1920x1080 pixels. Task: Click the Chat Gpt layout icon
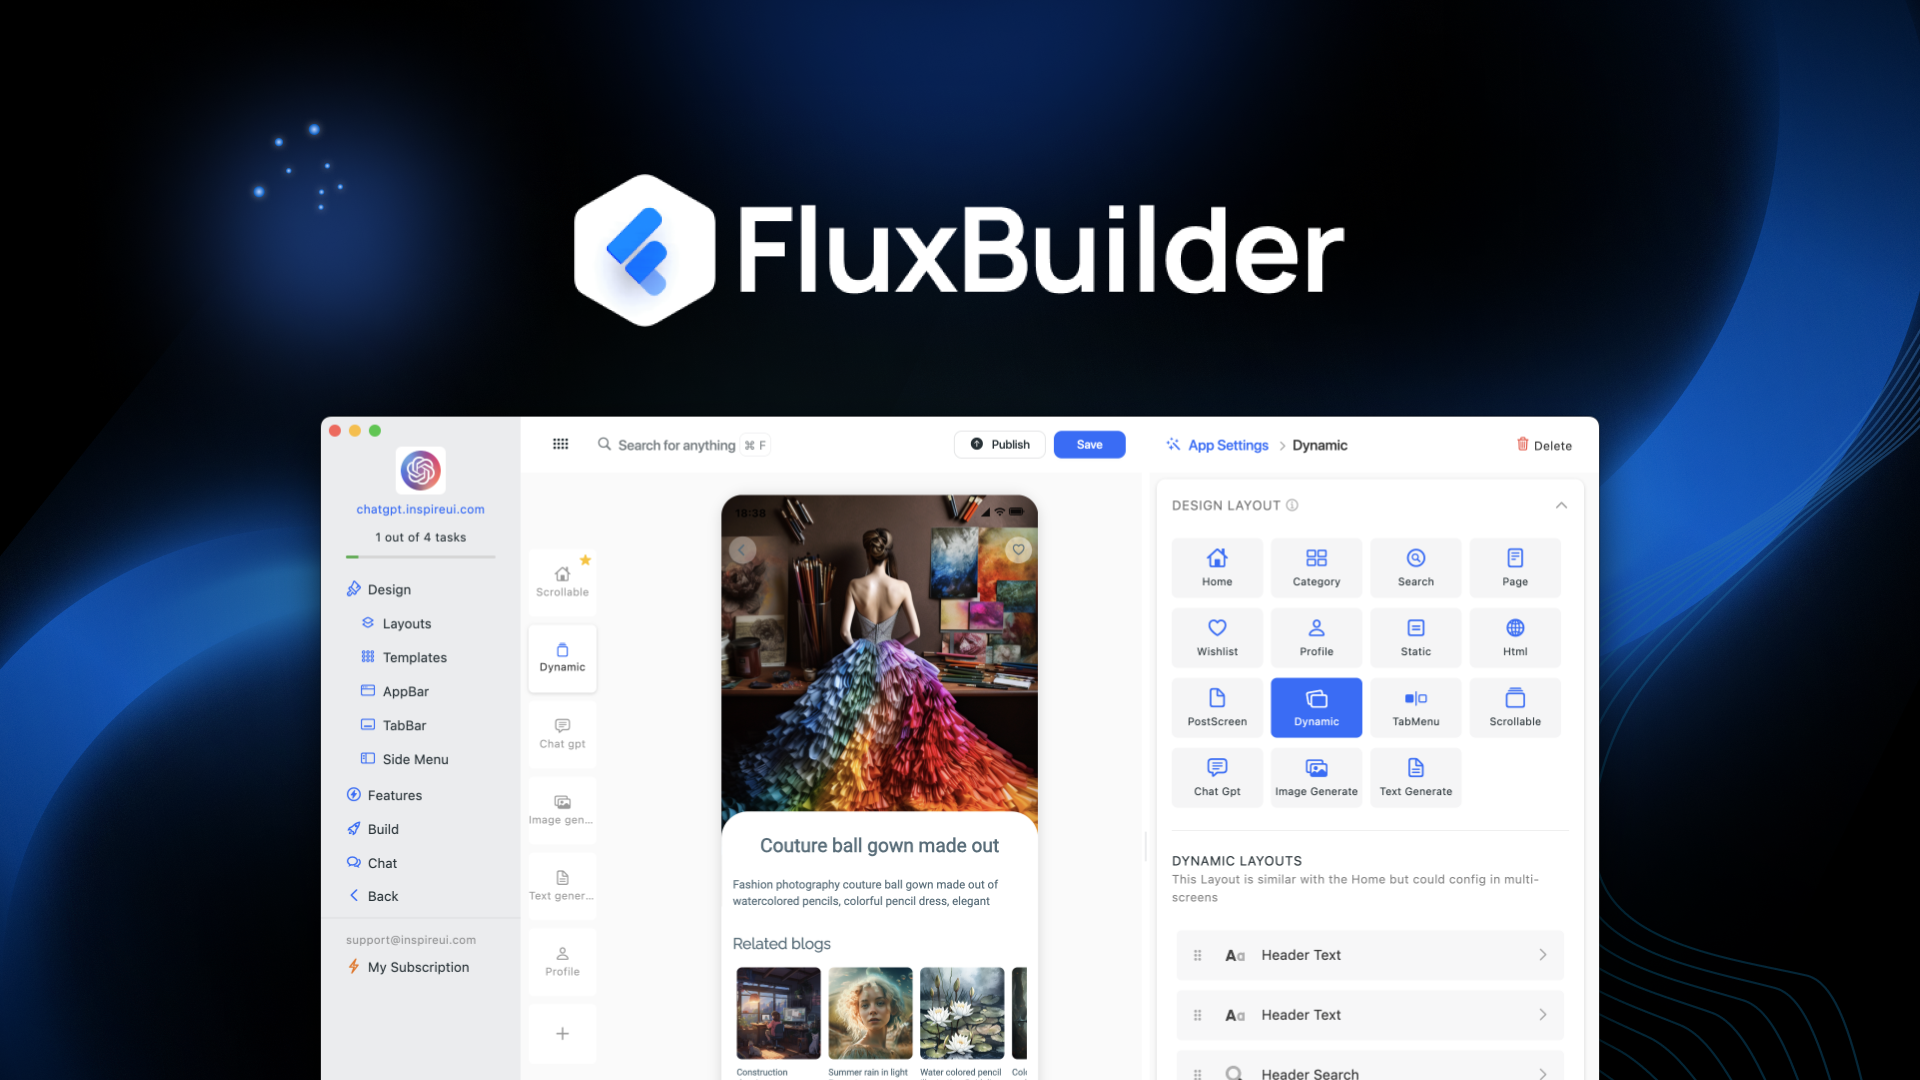click(1215, 775)
